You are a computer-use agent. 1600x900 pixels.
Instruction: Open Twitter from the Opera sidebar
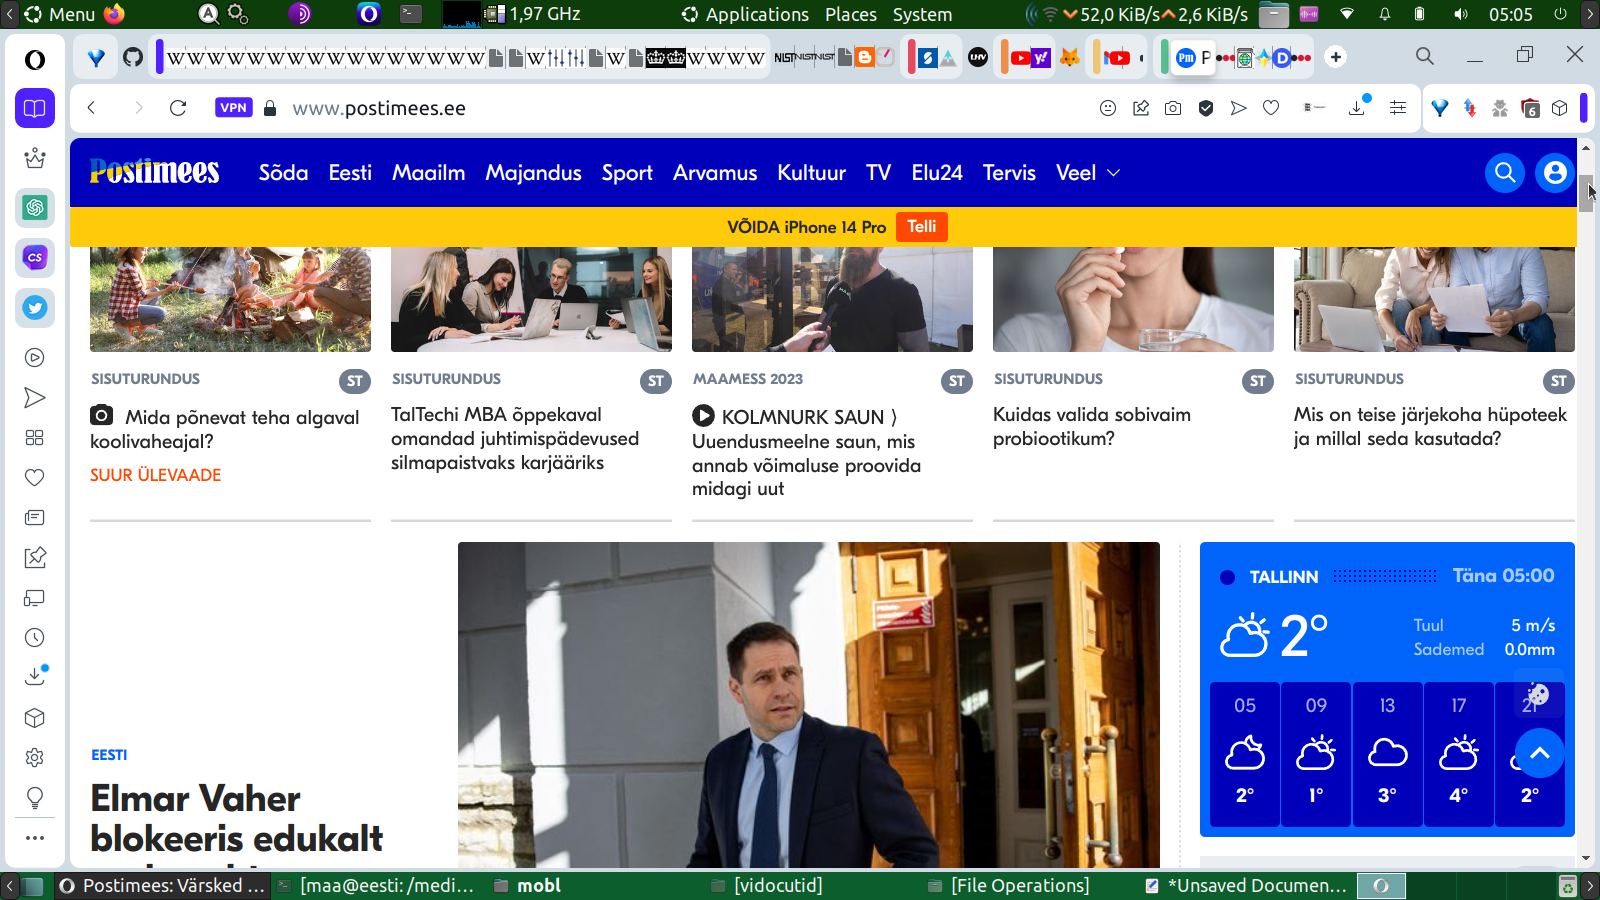[35, 308]
